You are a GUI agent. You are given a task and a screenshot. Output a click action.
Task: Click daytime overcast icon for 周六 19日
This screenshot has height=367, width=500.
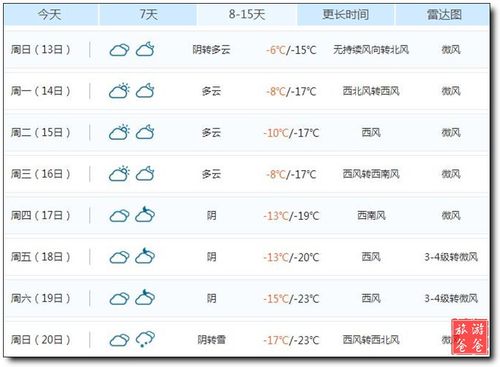click(119, 299)
